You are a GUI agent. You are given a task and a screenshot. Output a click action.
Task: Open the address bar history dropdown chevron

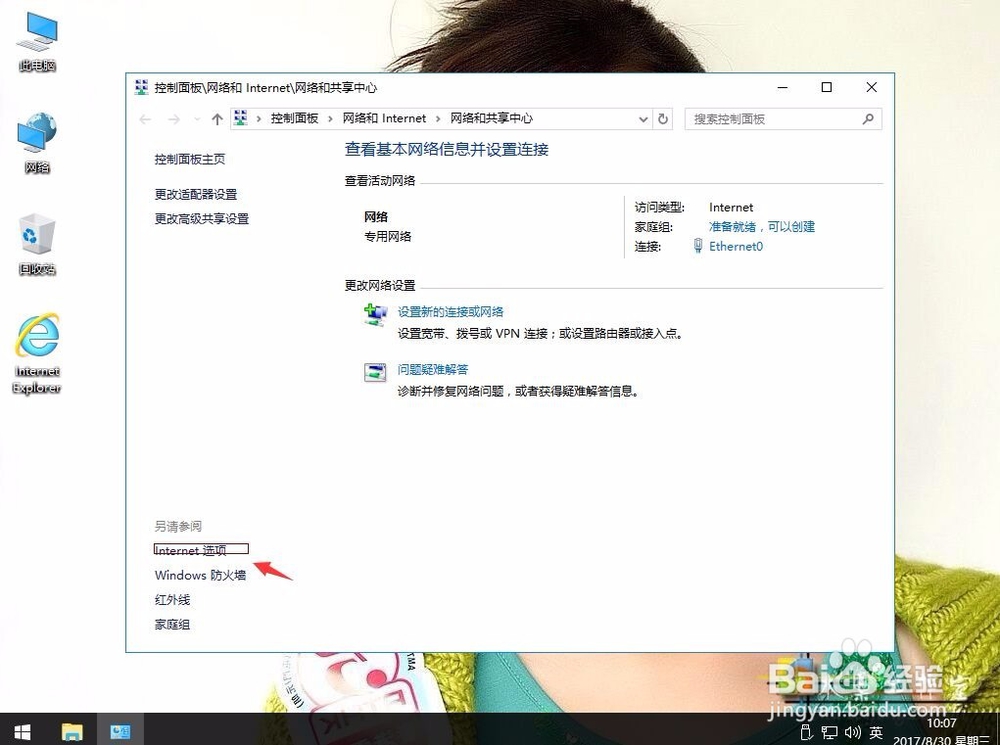pos(643,118)
